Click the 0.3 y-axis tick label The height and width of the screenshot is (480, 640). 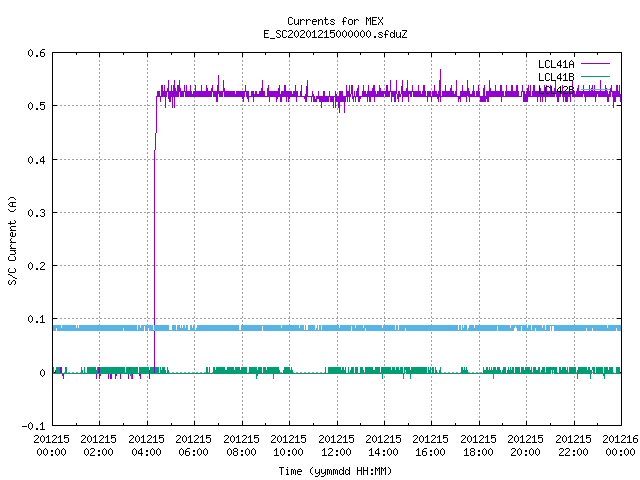36,213
